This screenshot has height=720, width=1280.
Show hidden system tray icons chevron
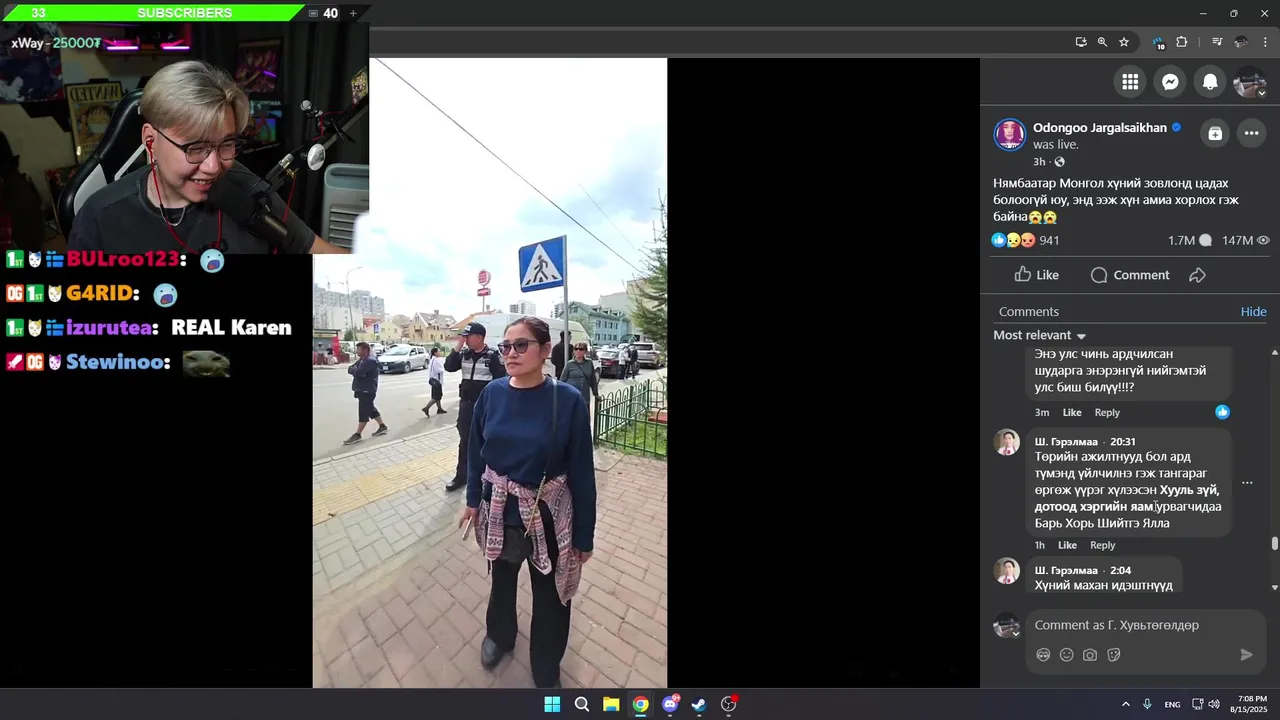[1125, 704]
